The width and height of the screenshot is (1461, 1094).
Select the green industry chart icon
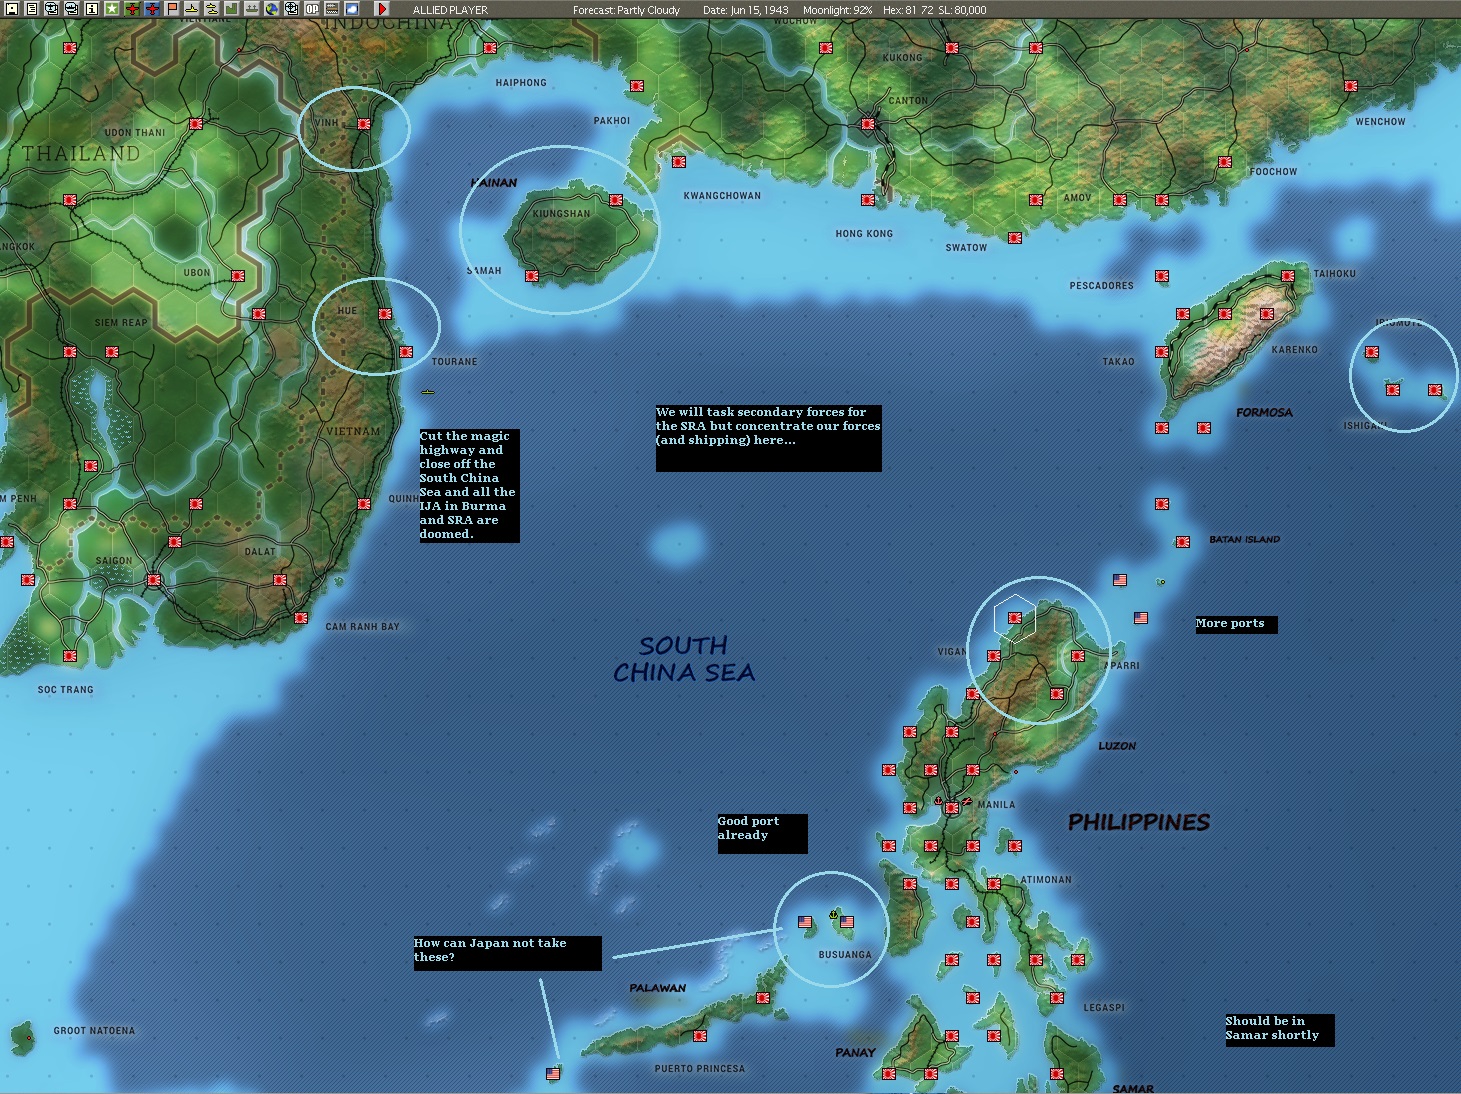pos(232,9)
